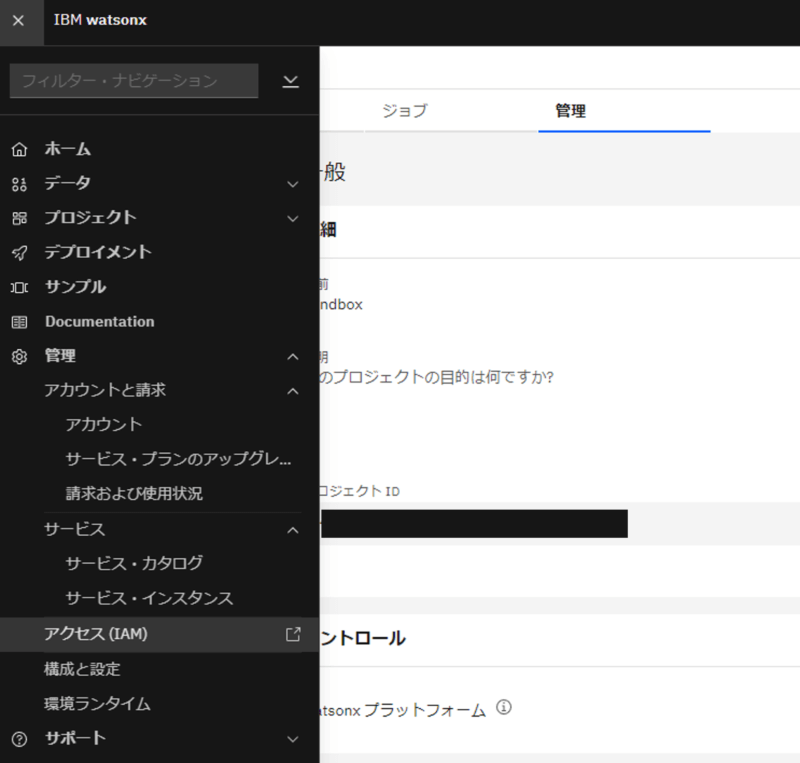Click the collapse-all icon beside the filter field
The image size is (800, 763).
[291, 81]
